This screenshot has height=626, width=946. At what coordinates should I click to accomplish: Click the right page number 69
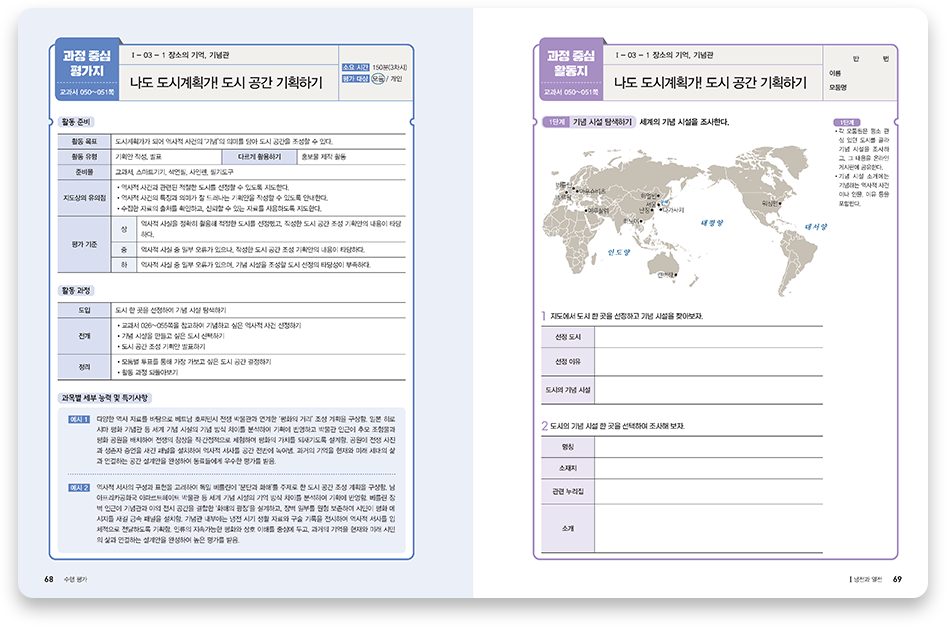[x=897, y=579]
